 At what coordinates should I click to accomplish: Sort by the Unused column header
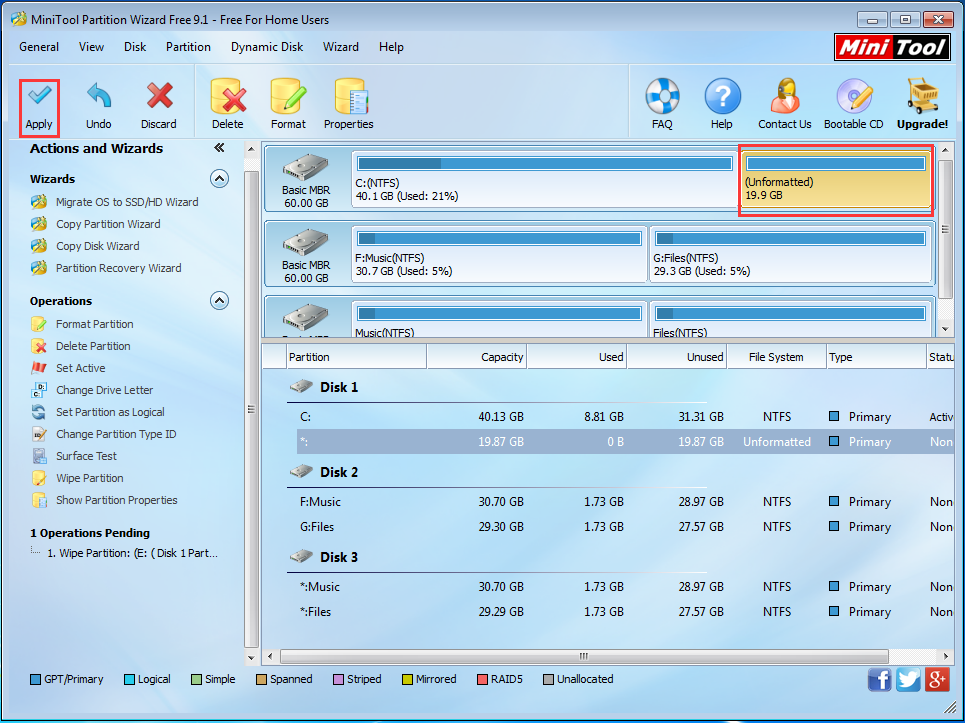coord(677,357)
